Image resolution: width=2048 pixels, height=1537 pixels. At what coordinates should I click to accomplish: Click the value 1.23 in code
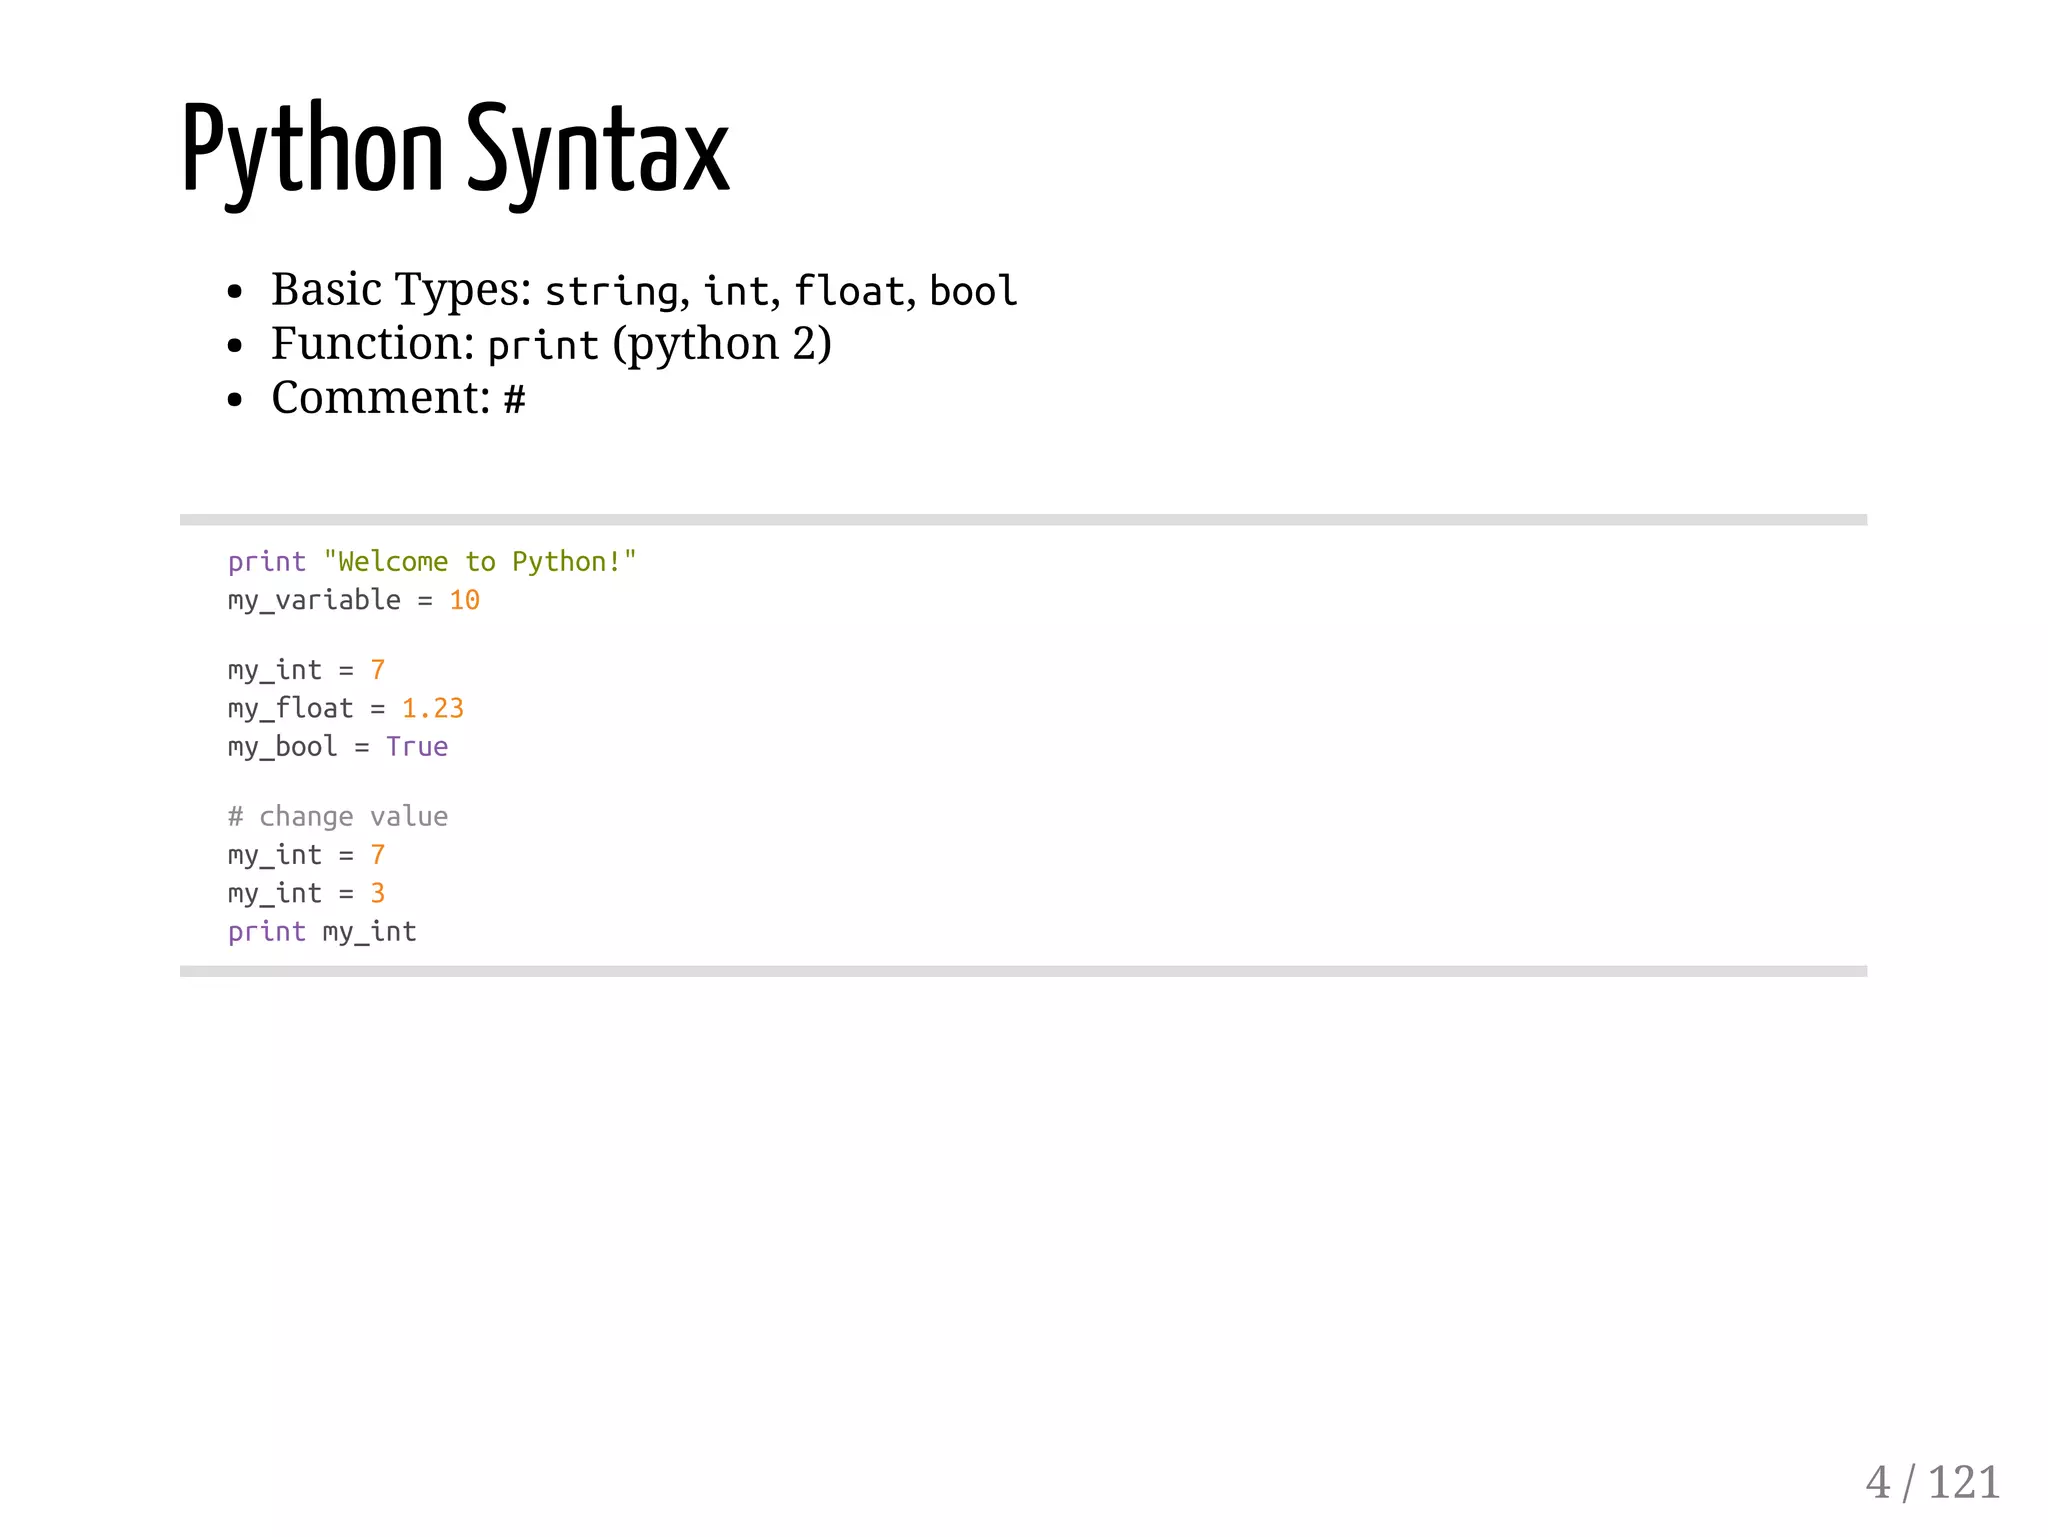click(x=432, y=709)
